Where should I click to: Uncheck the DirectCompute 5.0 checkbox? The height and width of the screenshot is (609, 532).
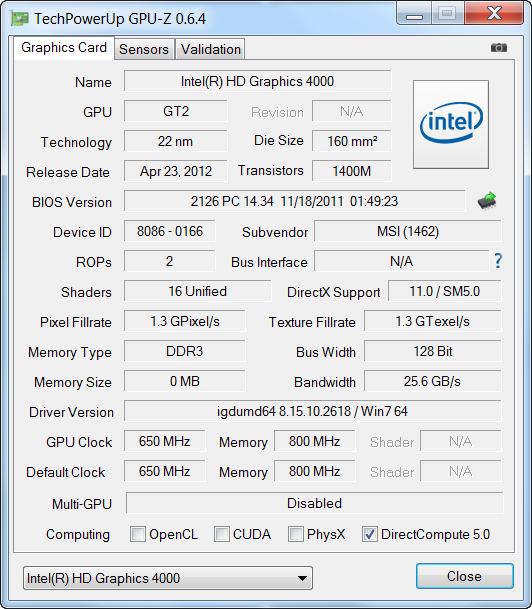pos(369,534)
